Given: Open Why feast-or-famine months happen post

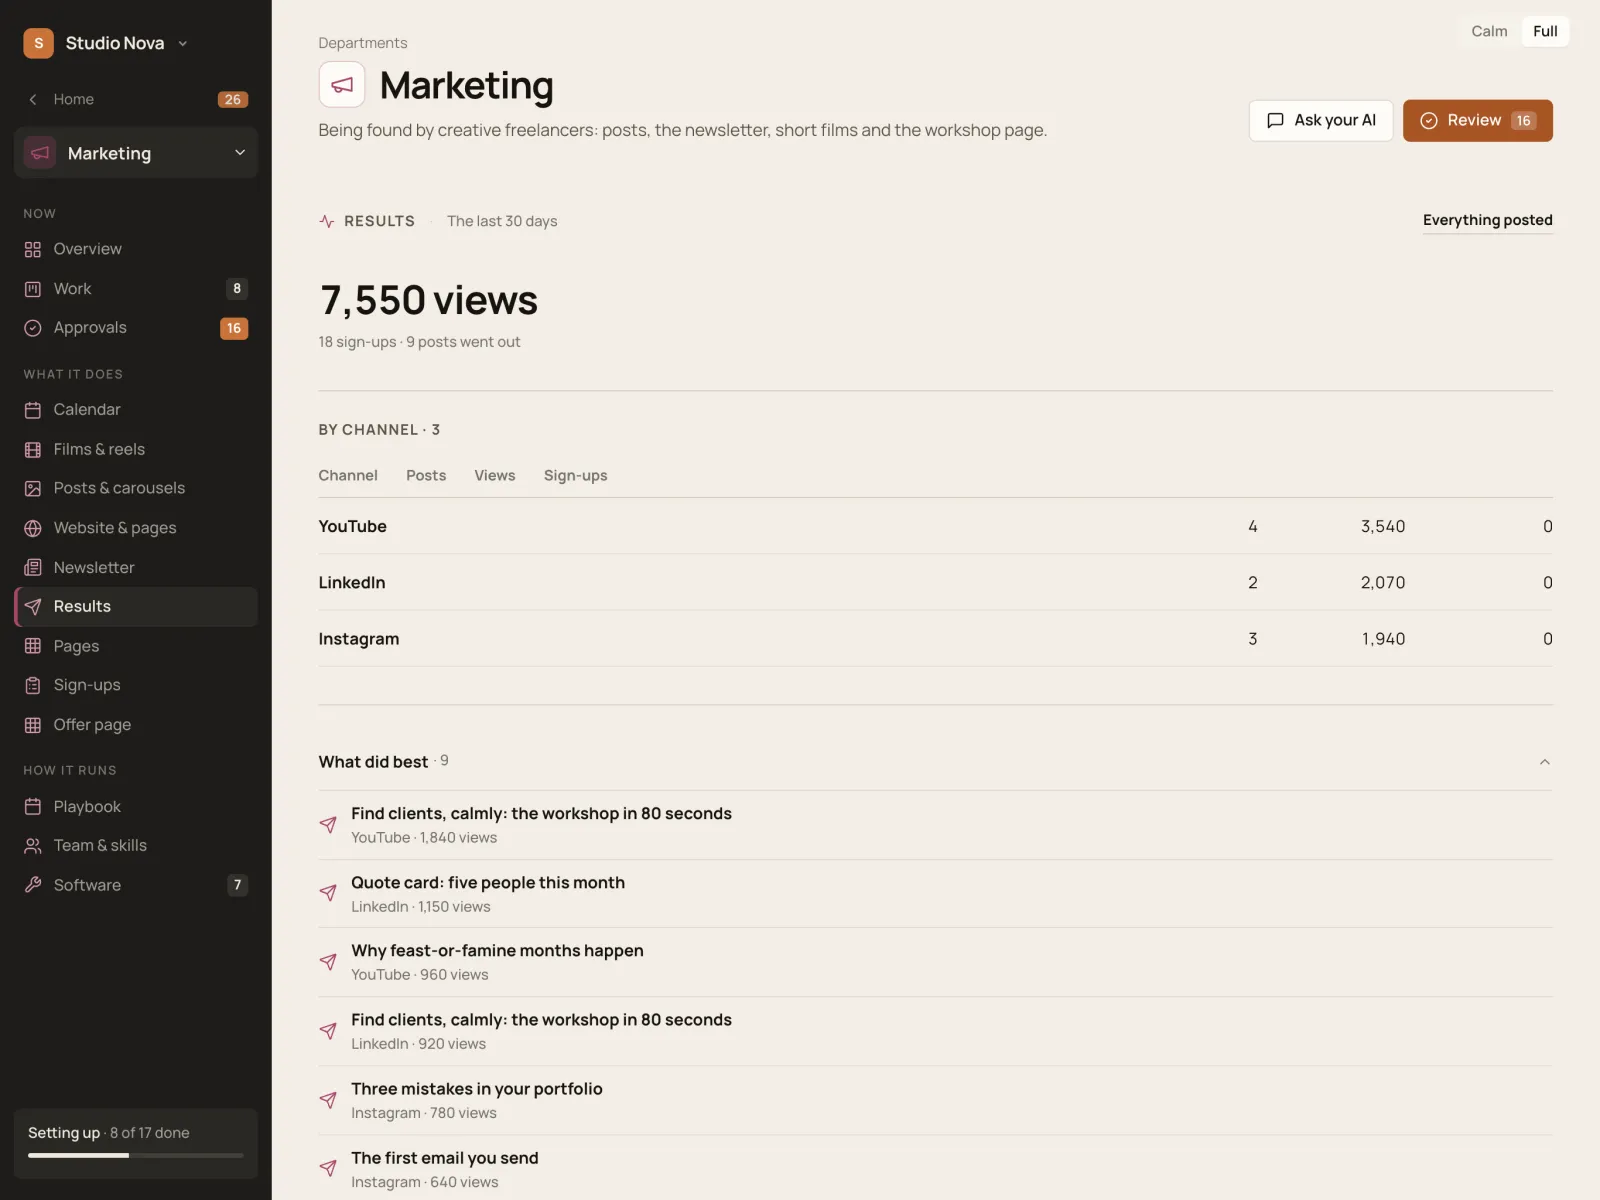Looking at the screenshot, I should coord(936,962).
